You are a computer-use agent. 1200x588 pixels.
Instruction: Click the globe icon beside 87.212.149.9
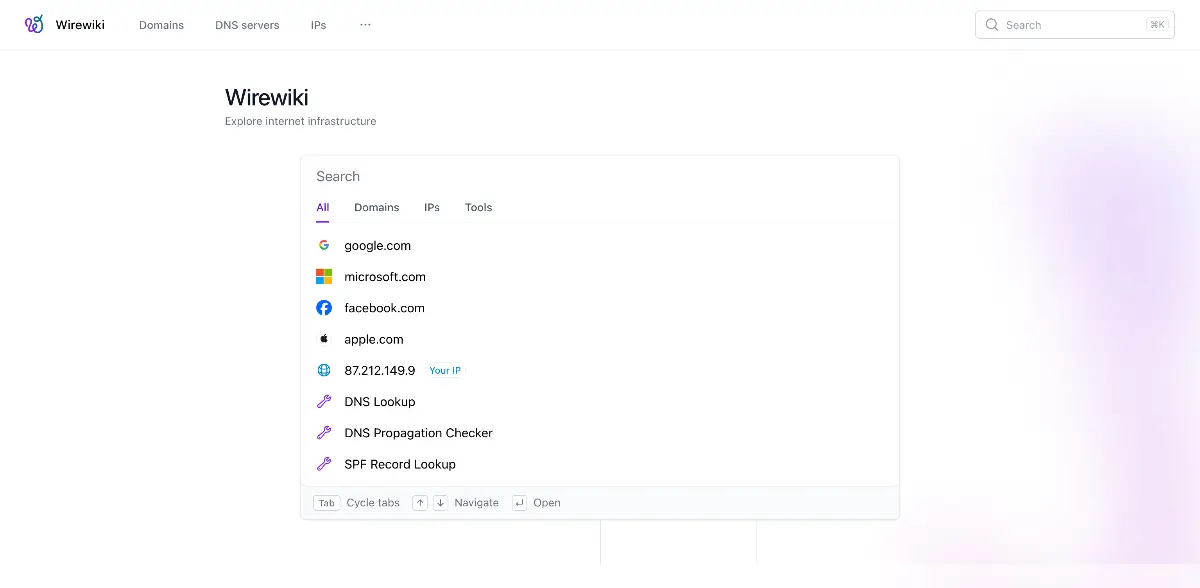pos(324,370)
